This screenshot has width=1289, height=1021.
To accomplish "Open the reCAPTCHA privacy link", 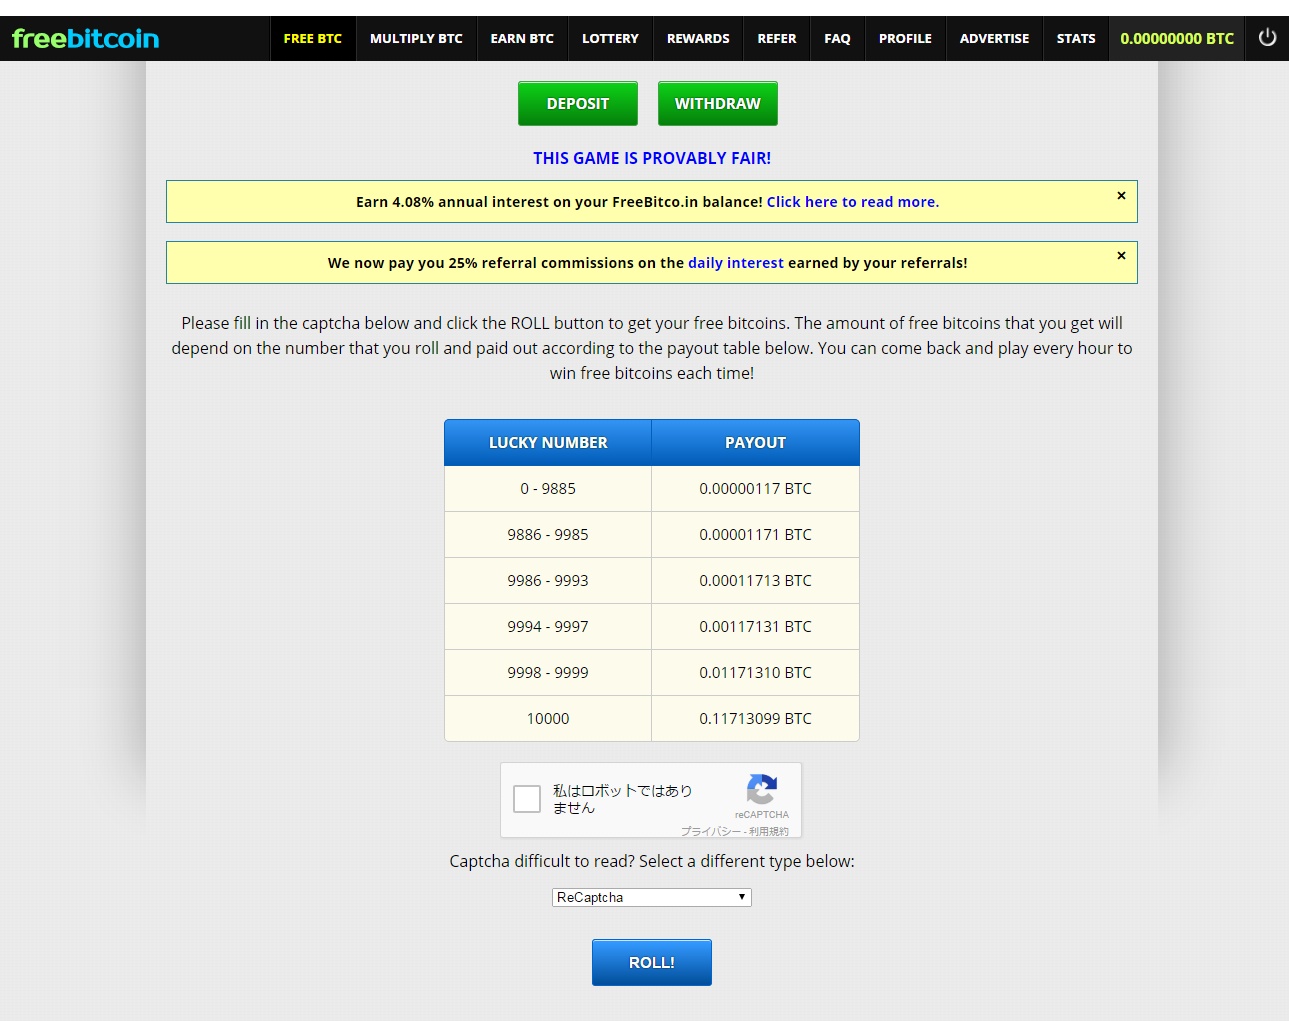I will [711, 831].
